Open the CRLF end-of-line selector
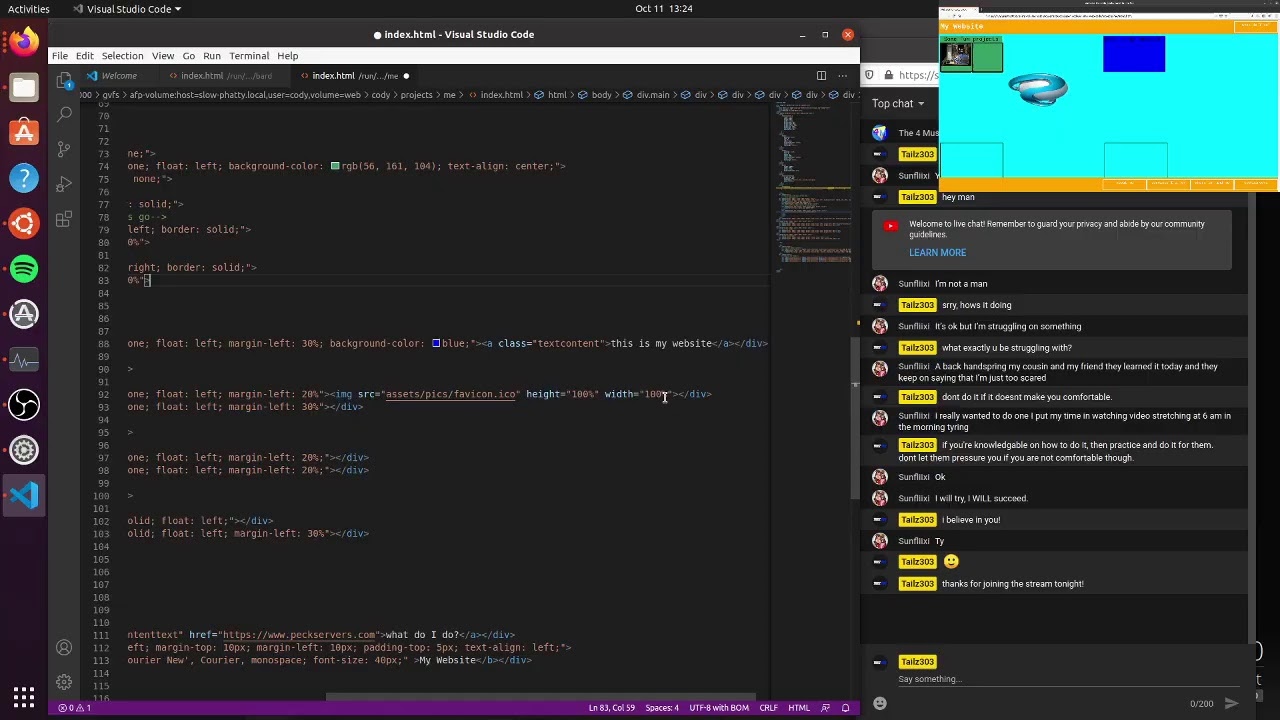The height and width of the screenshot is (720, 1280). click(x=768, y=708)
